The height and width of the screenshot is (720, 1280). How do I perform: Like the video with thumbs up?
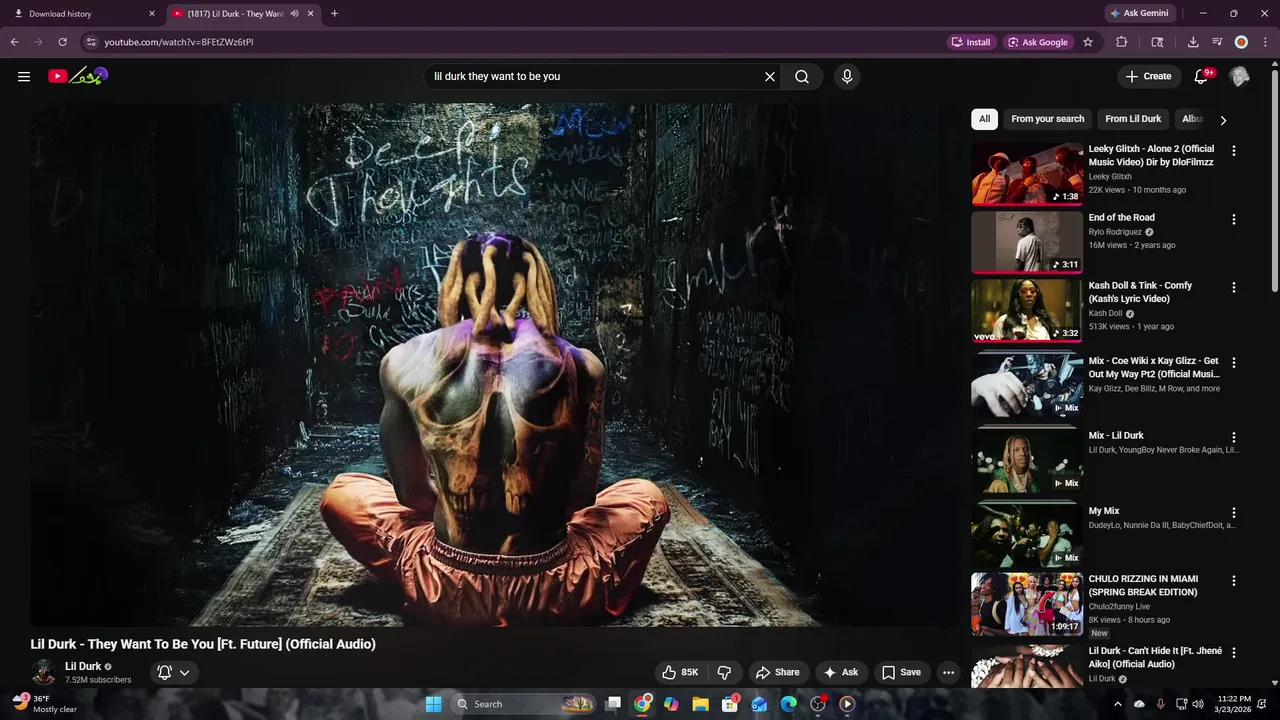pyautogui.click(x=680, y=672)
